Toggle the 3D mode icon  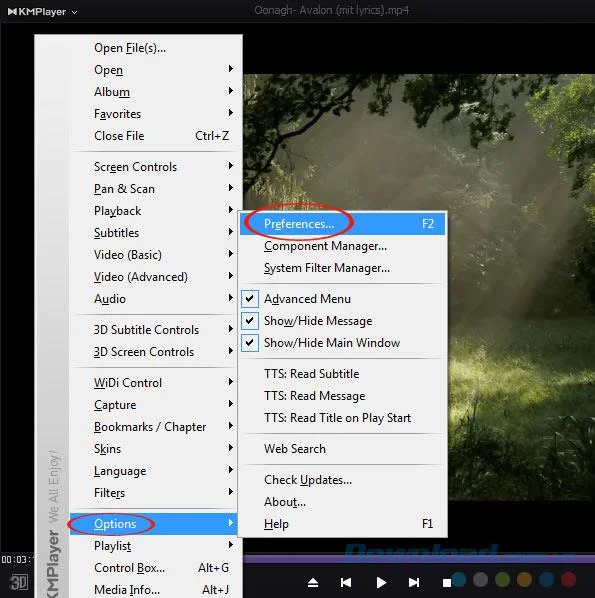coord(19,582)
